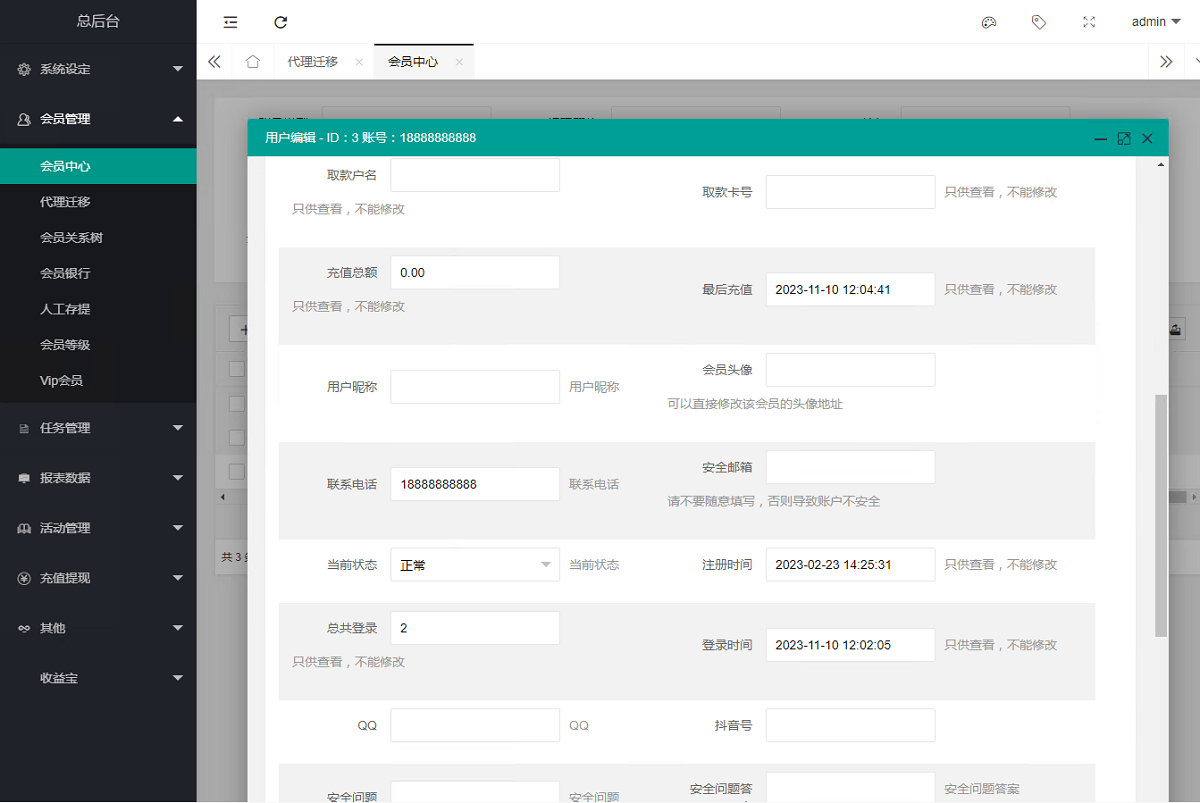Toggle fullscreen mode icon

point(1089,22)
